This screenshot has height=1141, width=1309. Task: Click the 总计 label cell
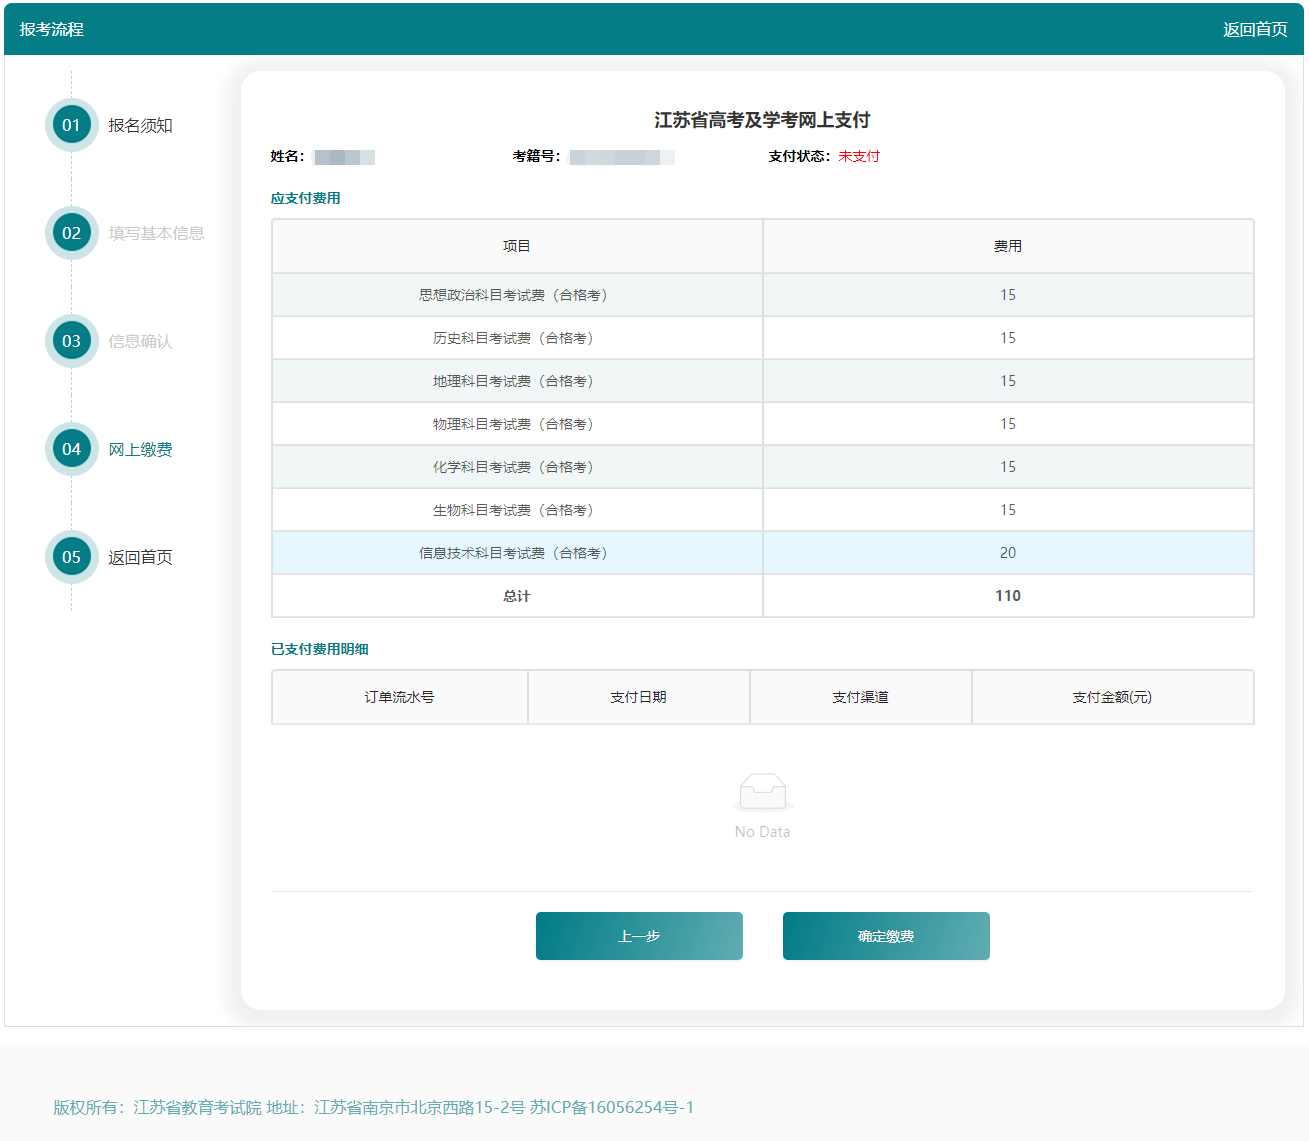click(517, 596)
